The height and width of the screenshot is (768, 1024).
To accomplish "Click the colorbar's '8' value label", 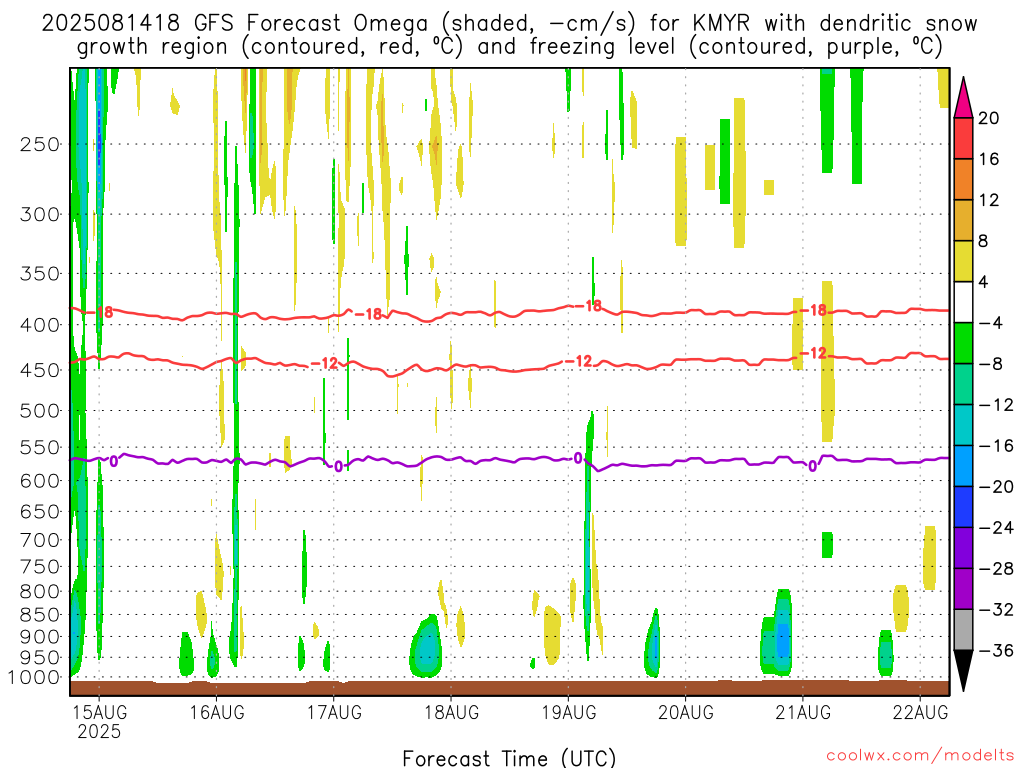I will click(x=984, y=241).
